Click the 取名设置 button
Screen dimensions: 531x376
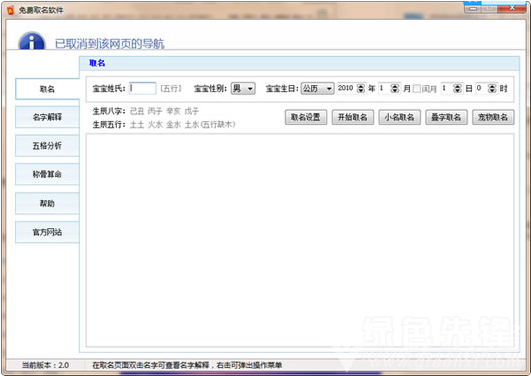306,118
